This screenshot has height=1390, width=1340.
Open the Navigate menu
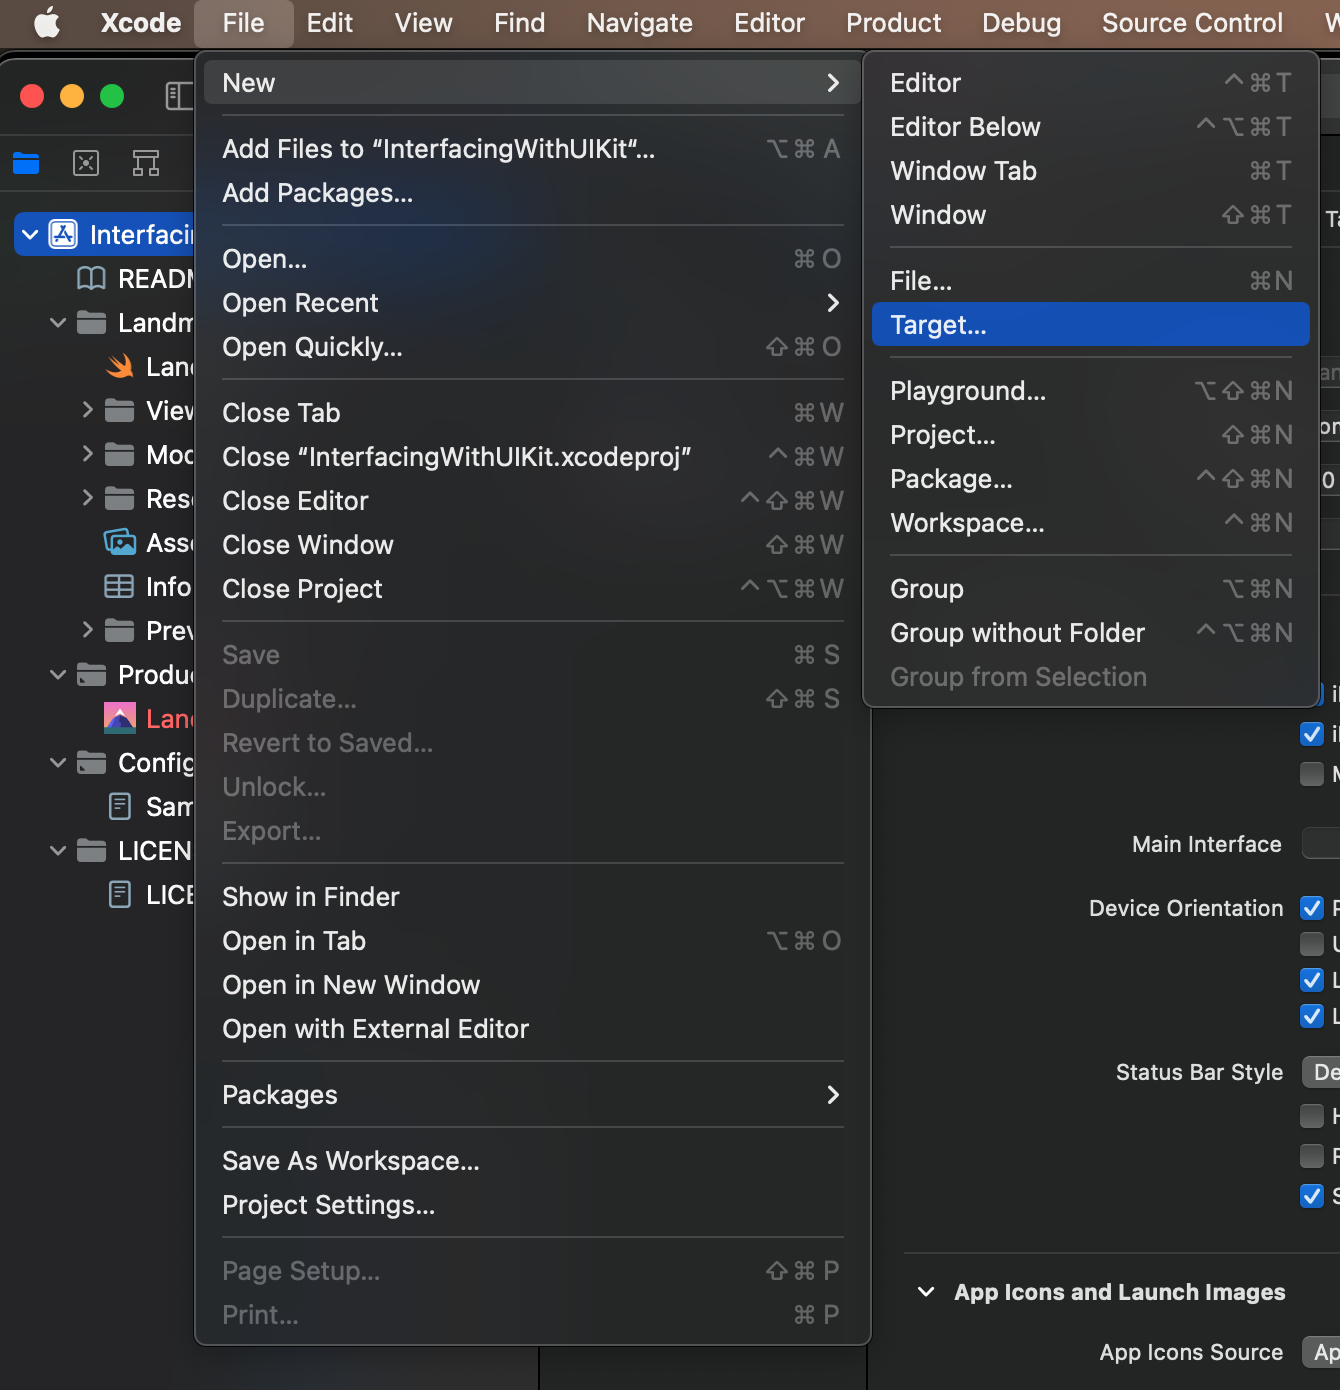click(x=639, y=23)
